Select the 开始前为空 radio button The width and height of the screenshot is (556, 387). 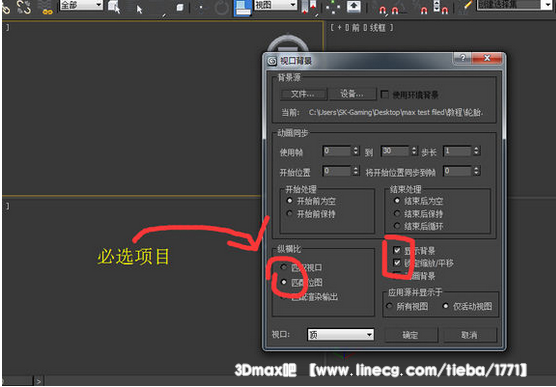290,201
